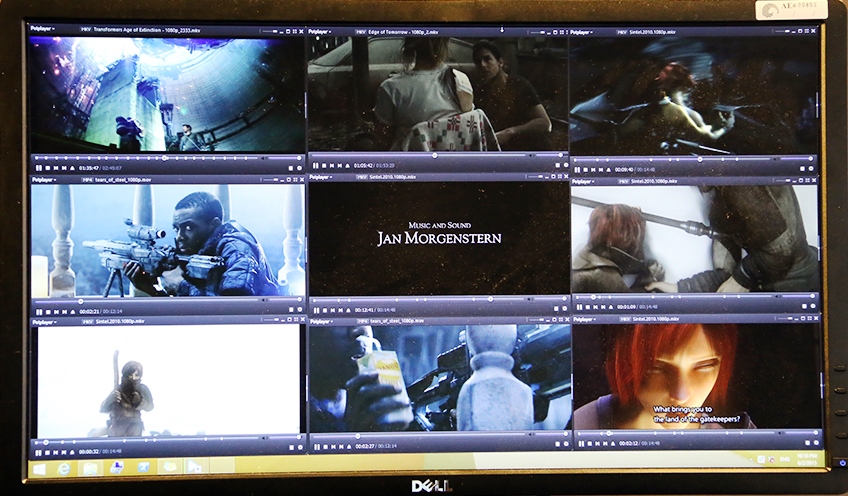The width and height of the screenshot is (848, 496).
Task: Click the next track icon in the Jan Morgenstern credits player
Action: click(341, 309)
